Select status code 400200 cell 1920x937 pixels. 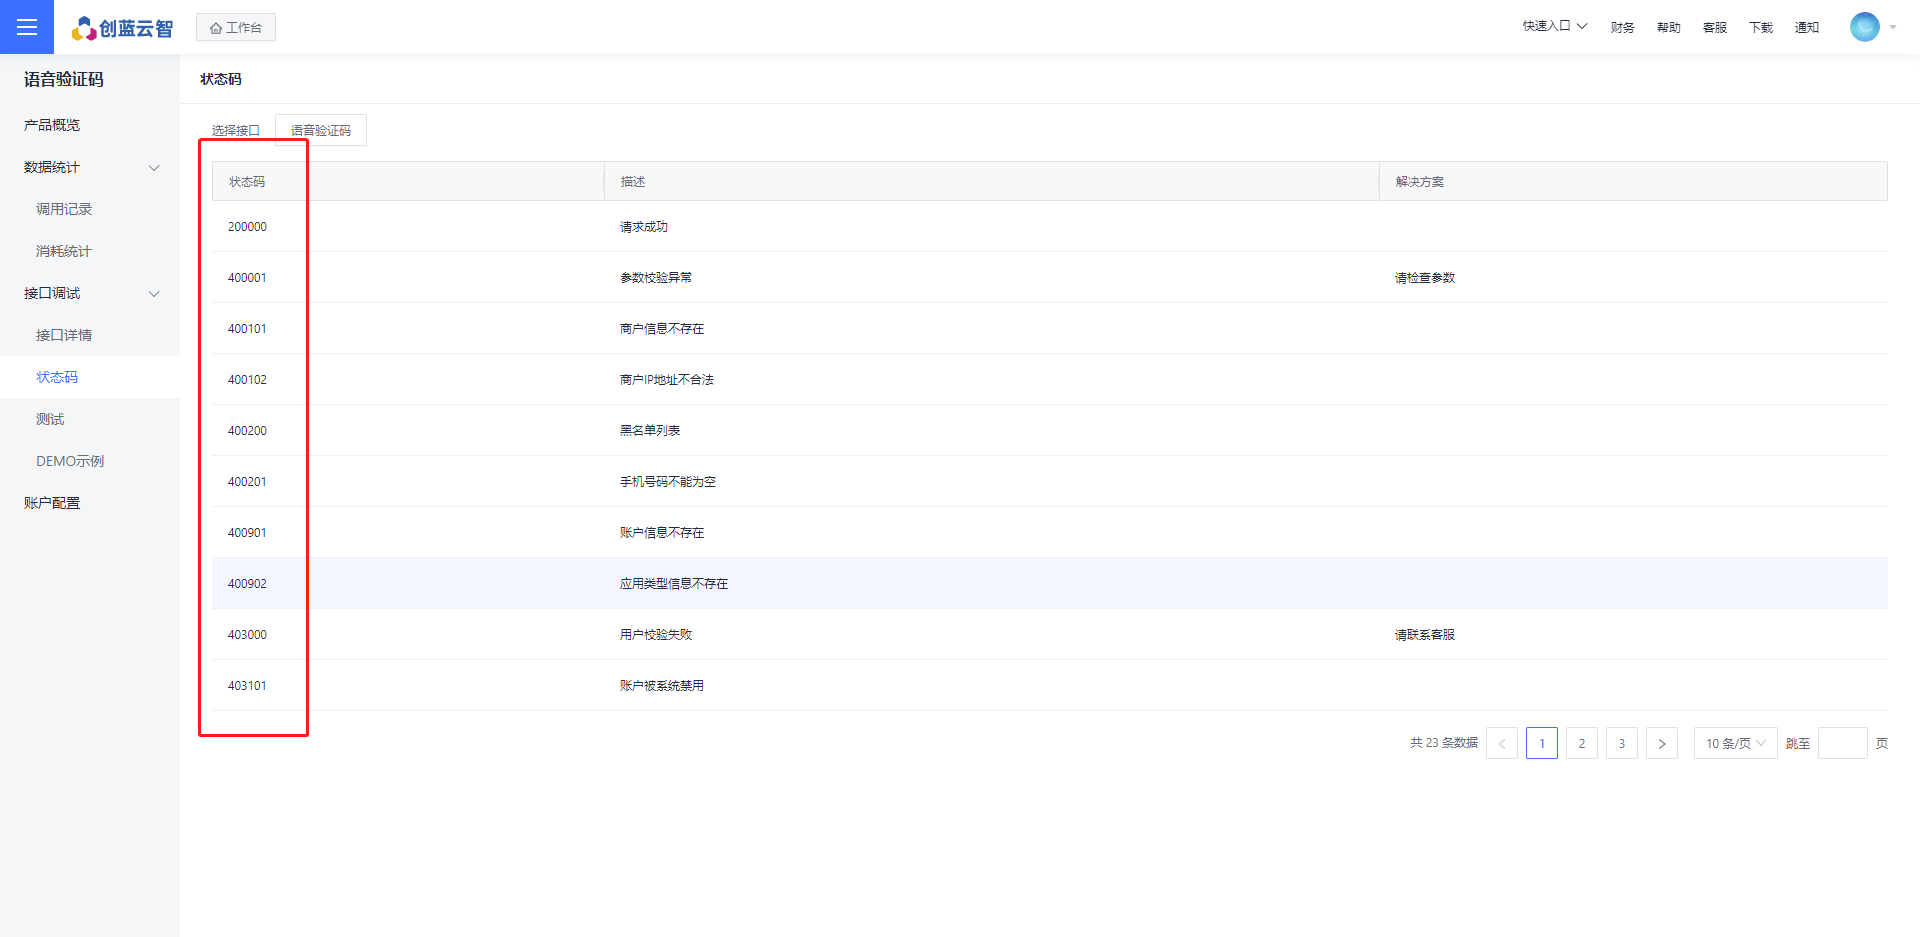(x=247, y=431)
